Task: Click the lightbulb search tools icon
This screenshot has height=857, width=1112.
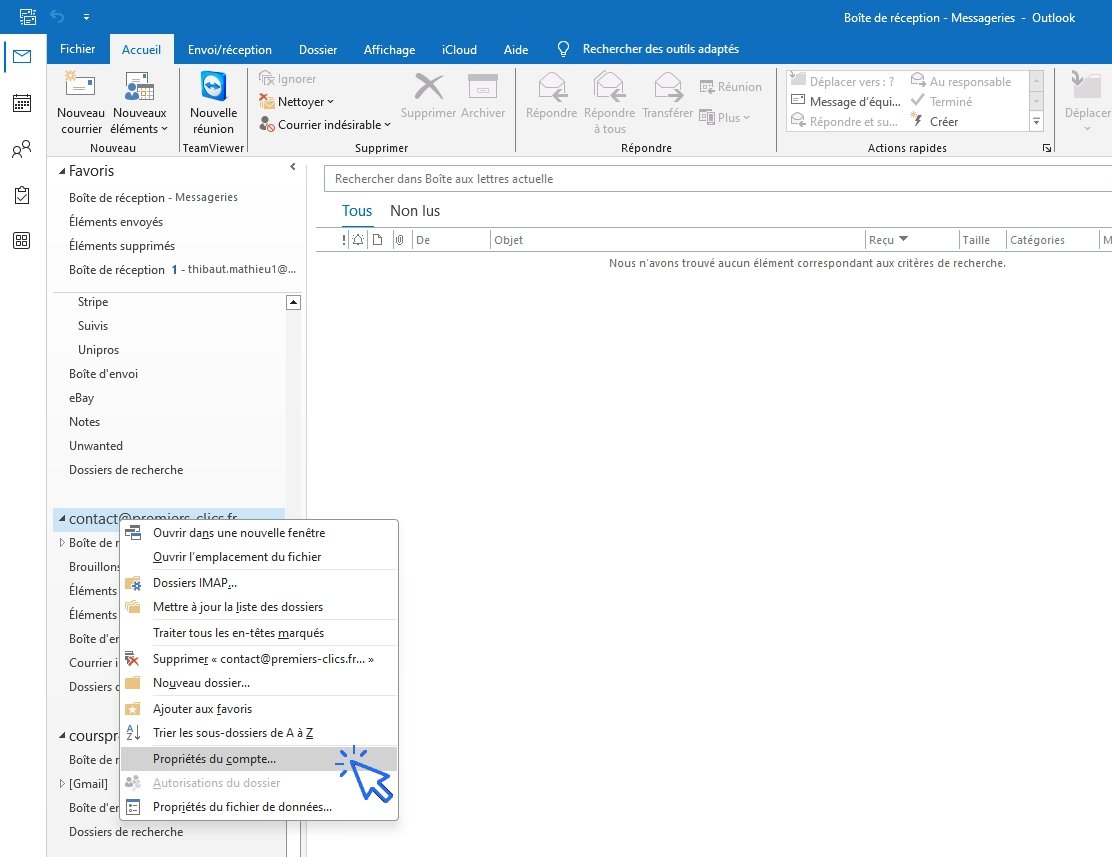Action: (x=563, y=49)
